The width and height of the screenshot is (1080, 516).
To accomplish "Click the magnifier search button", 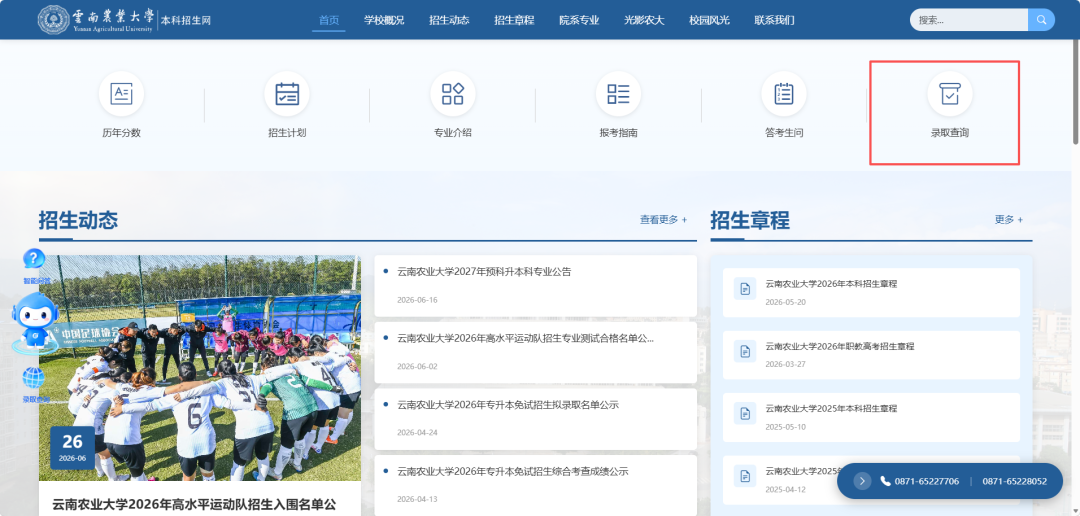I will [x=1041, y=20].
